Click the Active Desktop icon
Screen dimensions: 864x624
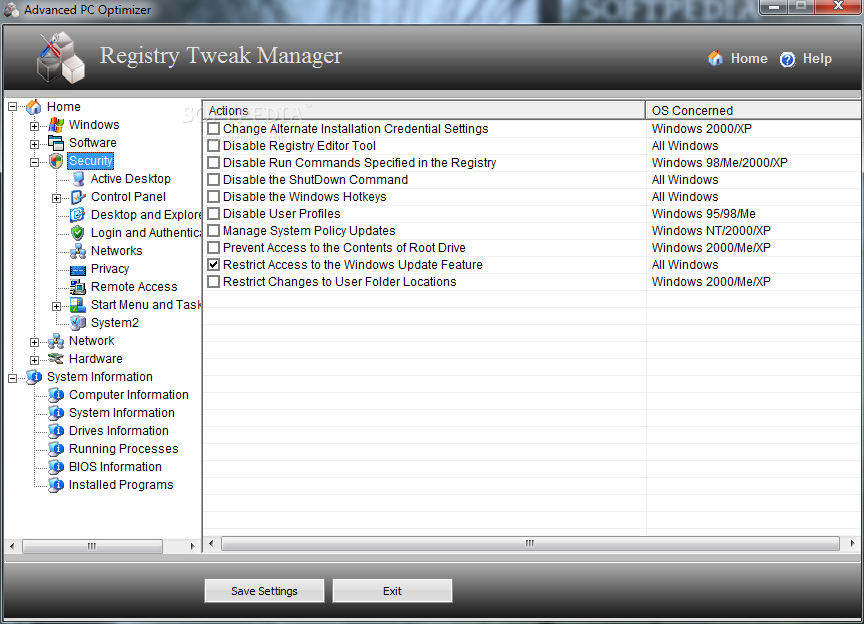point(78,179)
